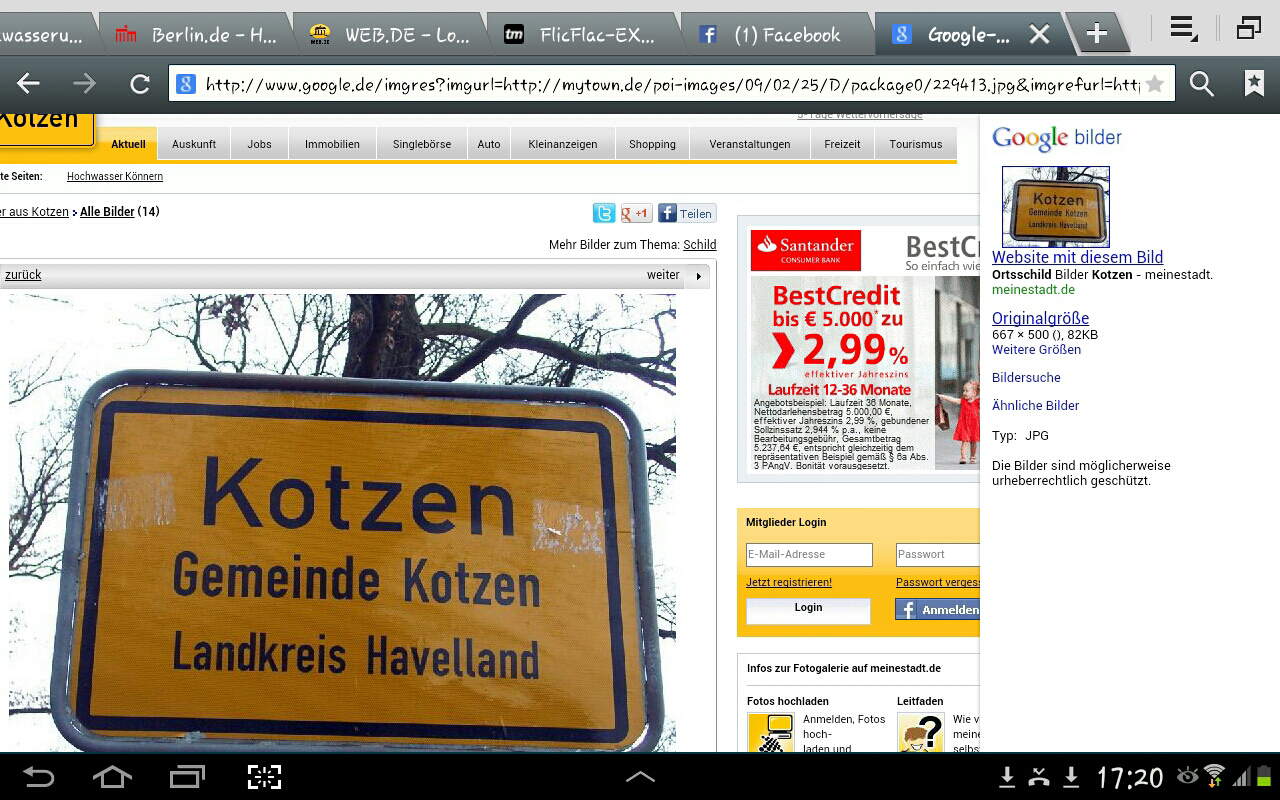Viewport: 1280px width, 800px height.
Task: Expand the bottom panel up chevron
Action: click(x=640, y=777)
